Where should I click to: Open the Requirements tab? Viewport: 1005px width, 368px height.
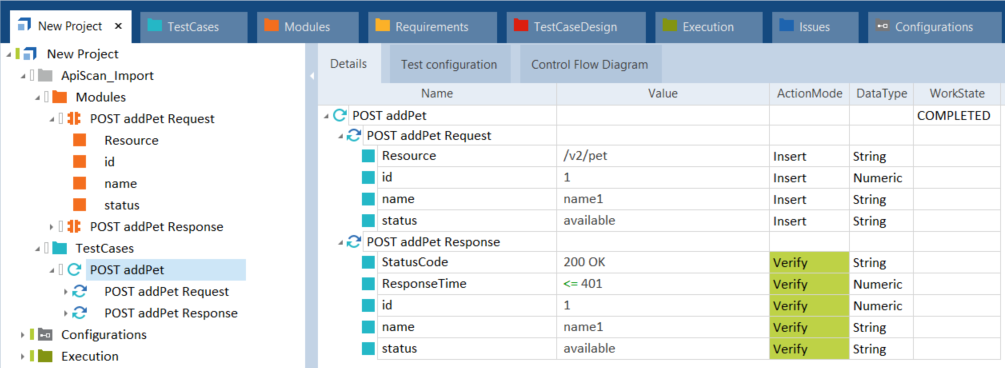[432, 27]
